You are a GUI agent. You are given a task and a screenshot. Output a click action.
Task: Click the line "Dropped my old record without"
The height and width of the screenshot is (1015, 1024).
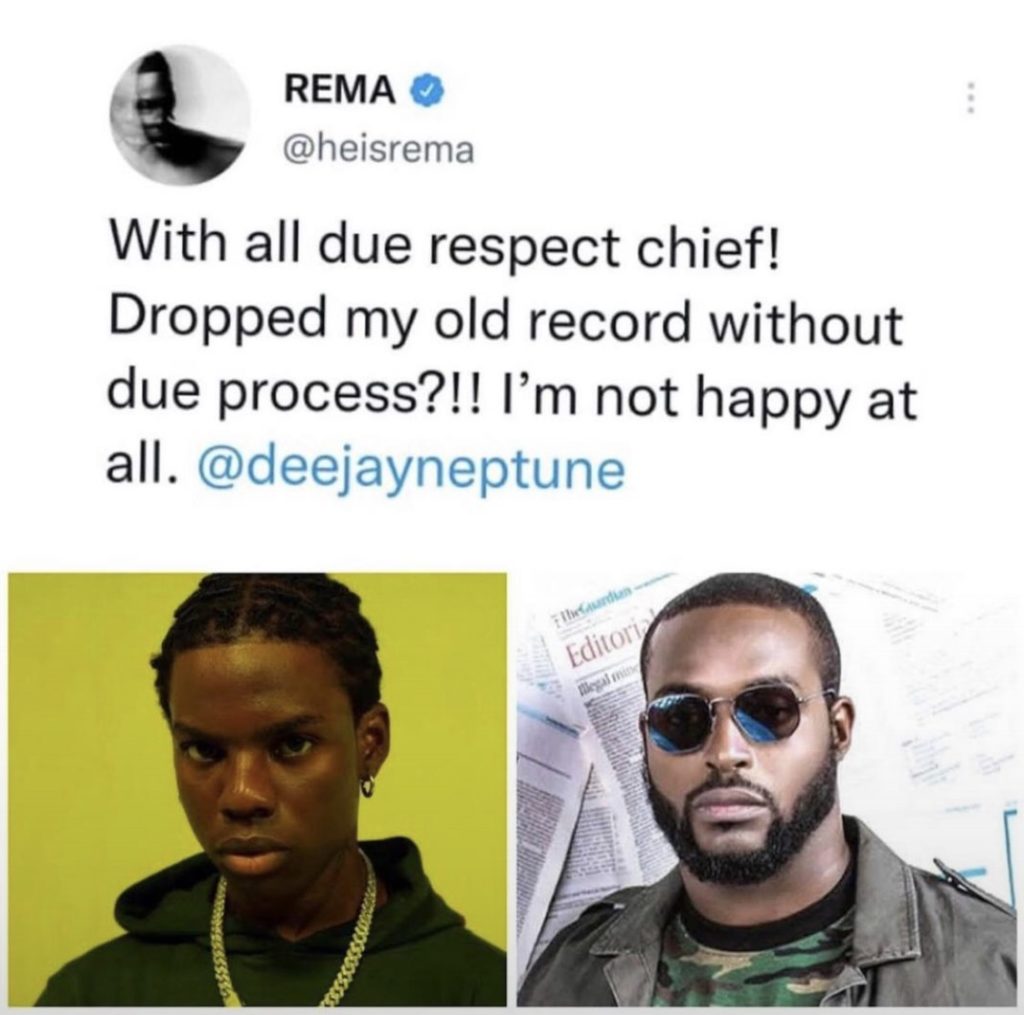pos(505,325)
